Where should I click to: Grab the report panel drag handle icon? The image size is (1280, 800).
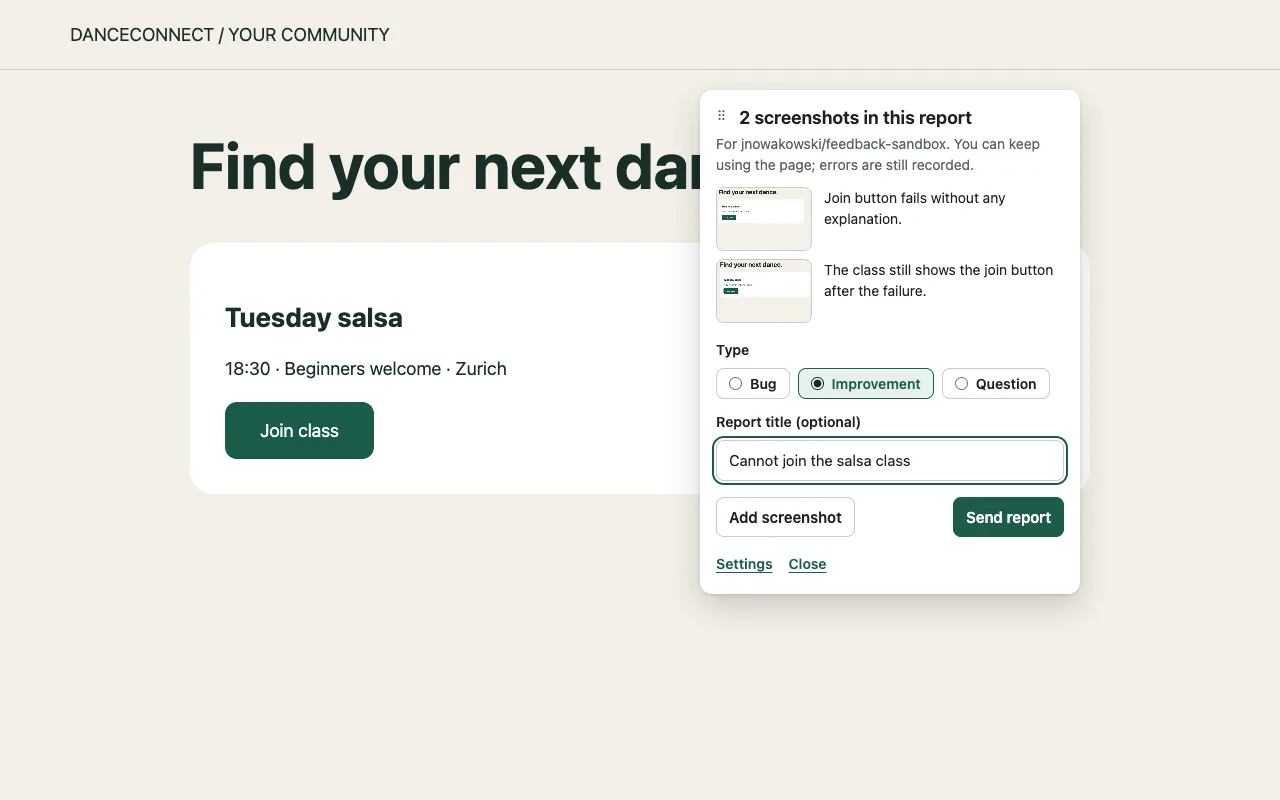click(x=722, y=116)
